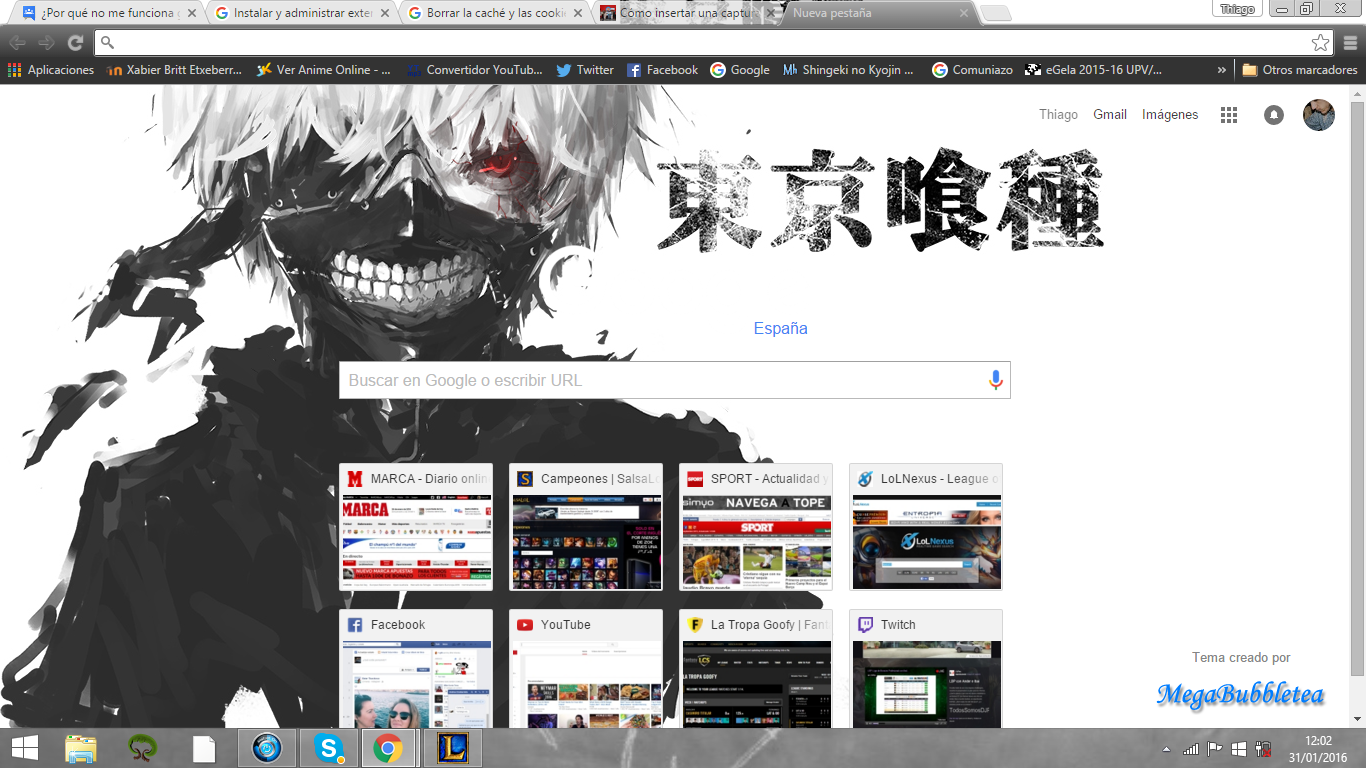Open the Windows Start button
Screen dimensions: 1366x768
[25, 748]
